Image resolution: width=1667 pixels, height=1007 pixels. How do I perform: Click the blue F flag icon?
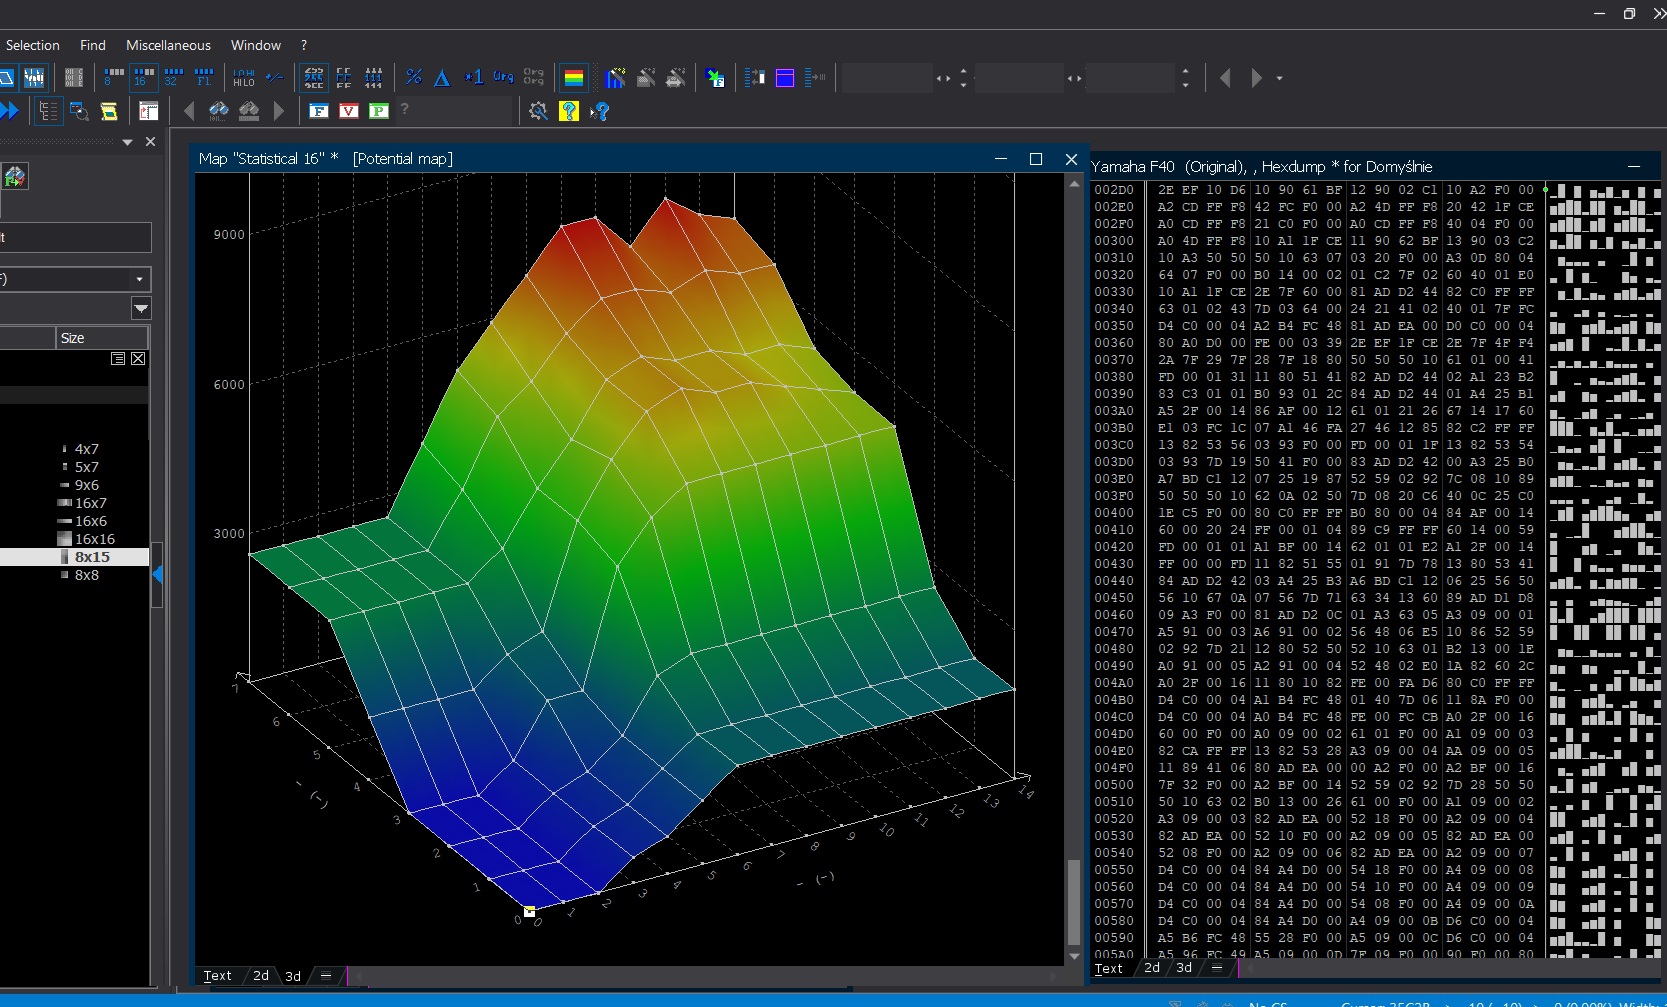319,111
